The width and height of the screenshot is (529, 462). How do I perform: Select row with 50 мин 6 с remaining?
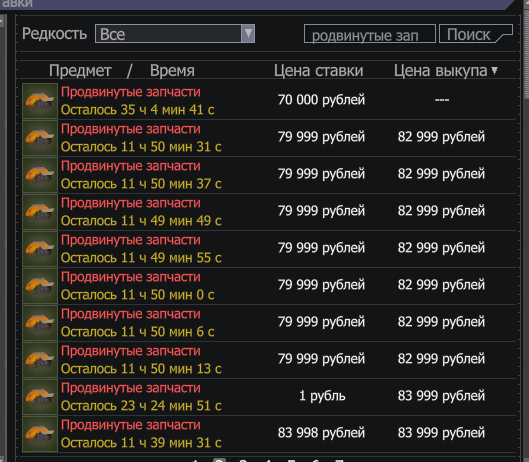269,323
